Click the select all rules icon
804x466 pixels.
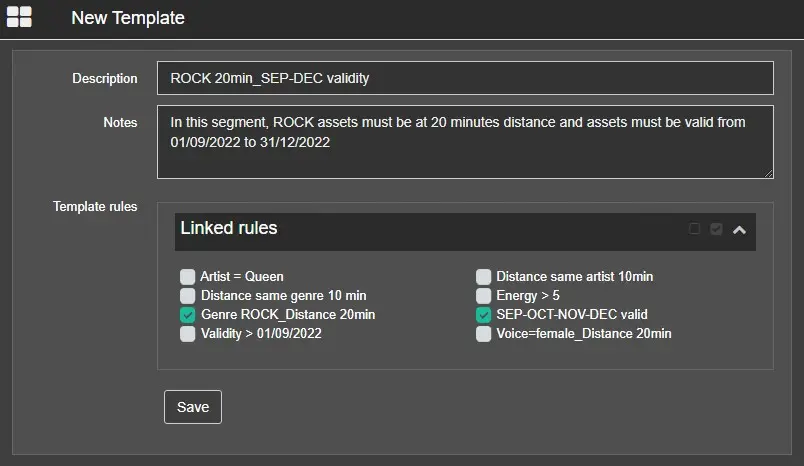[x=716, y=229]
